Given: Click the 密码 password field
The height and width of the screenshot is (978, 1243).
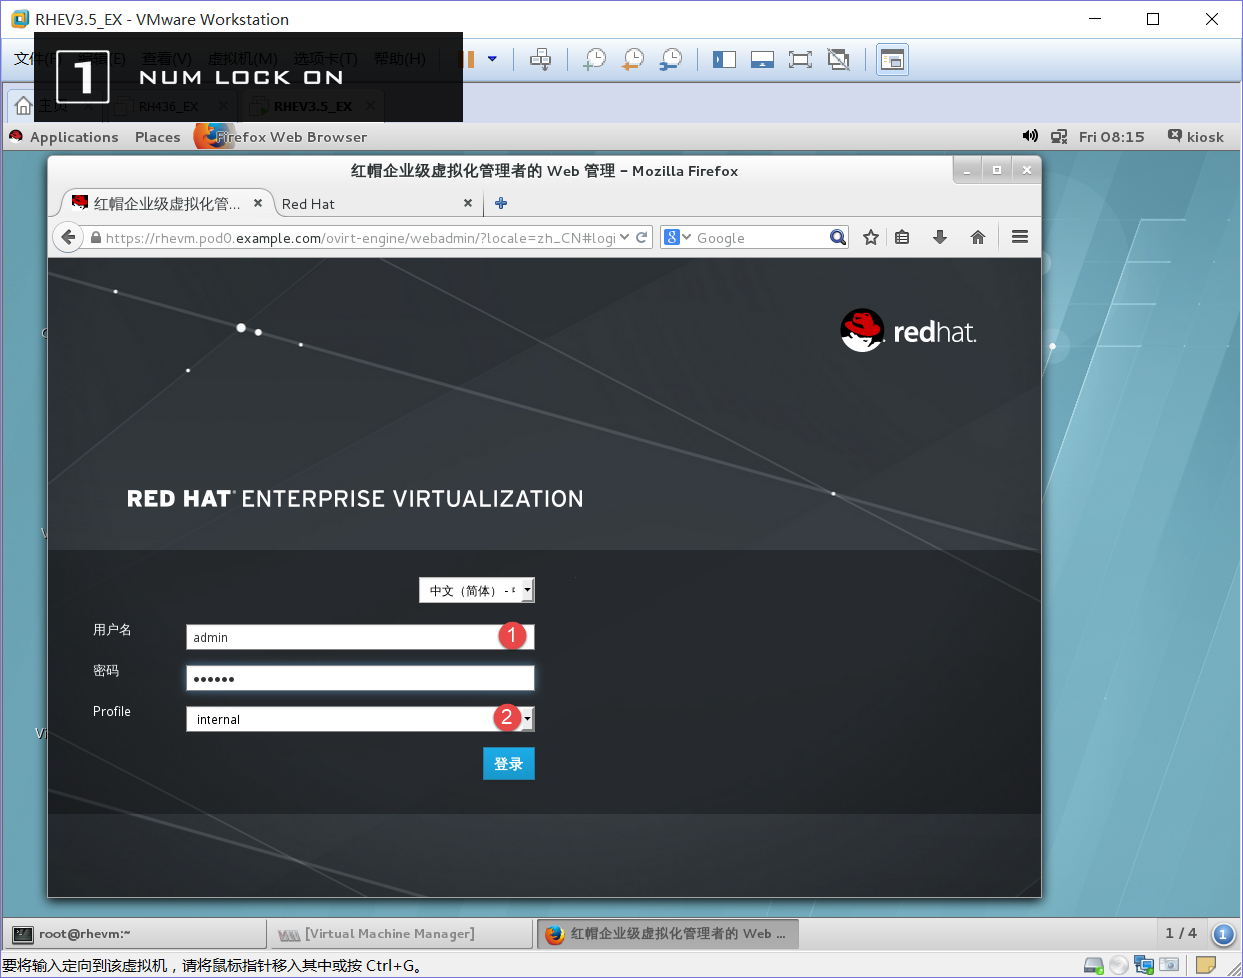Looking at the screenshot, I should pos(360,678).
